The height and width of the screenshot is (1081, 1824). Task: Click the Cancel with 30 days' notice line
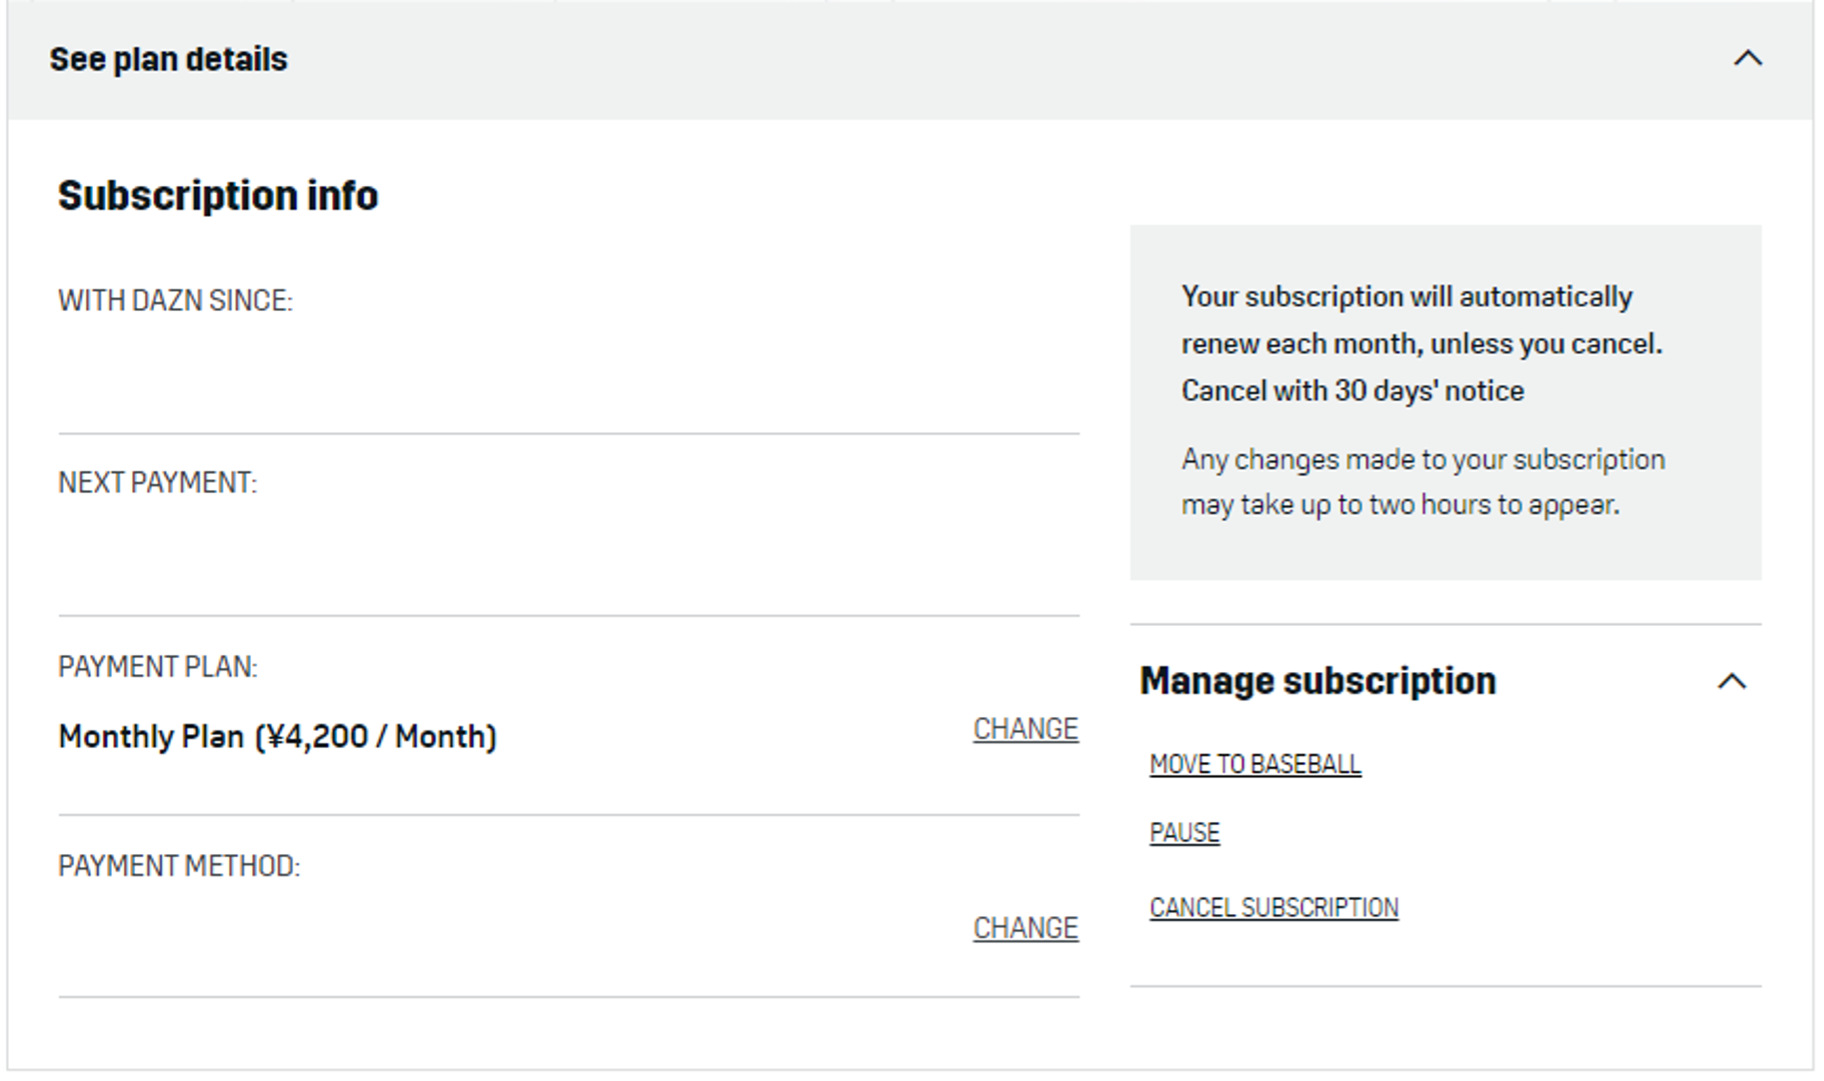pyautogui.click(x=1352, y=391)
